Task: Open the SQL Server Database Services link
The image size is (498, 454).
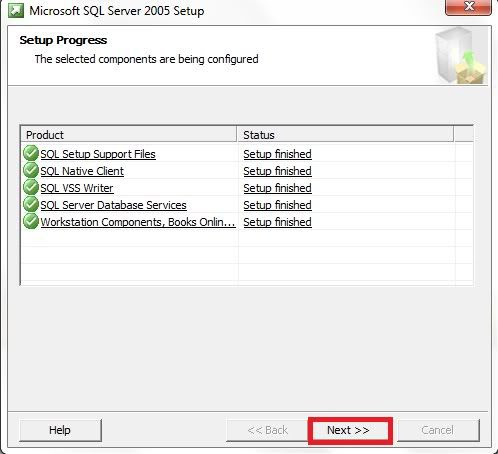Action: 113,205
